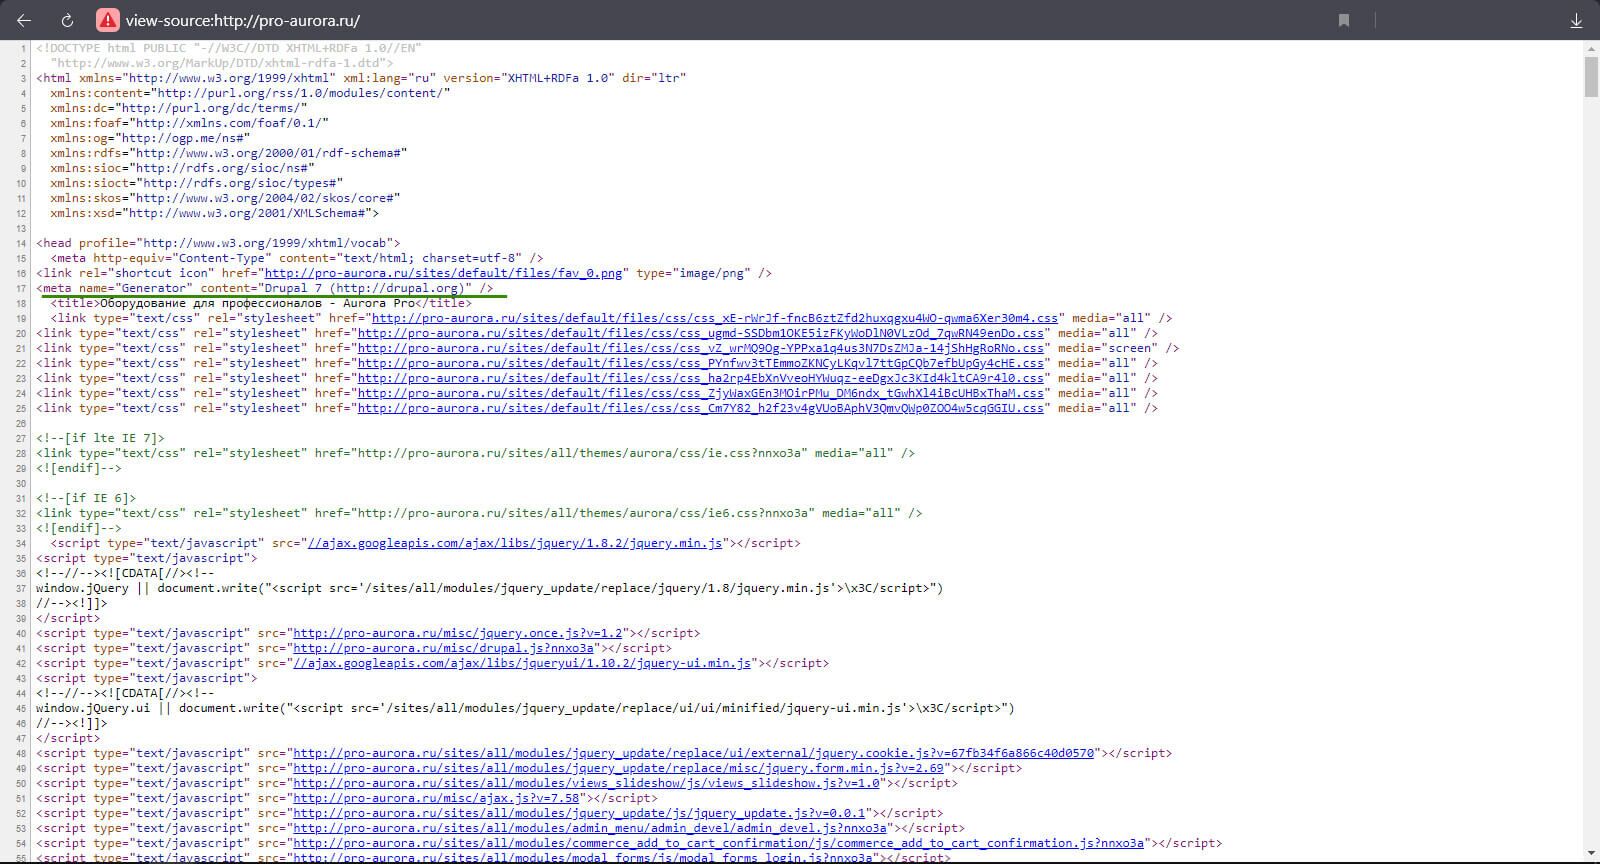1600x864 pixels.
Task: Open the css_vZ_wrMQ9Og stylesheet link
Action: pos(700,348)
